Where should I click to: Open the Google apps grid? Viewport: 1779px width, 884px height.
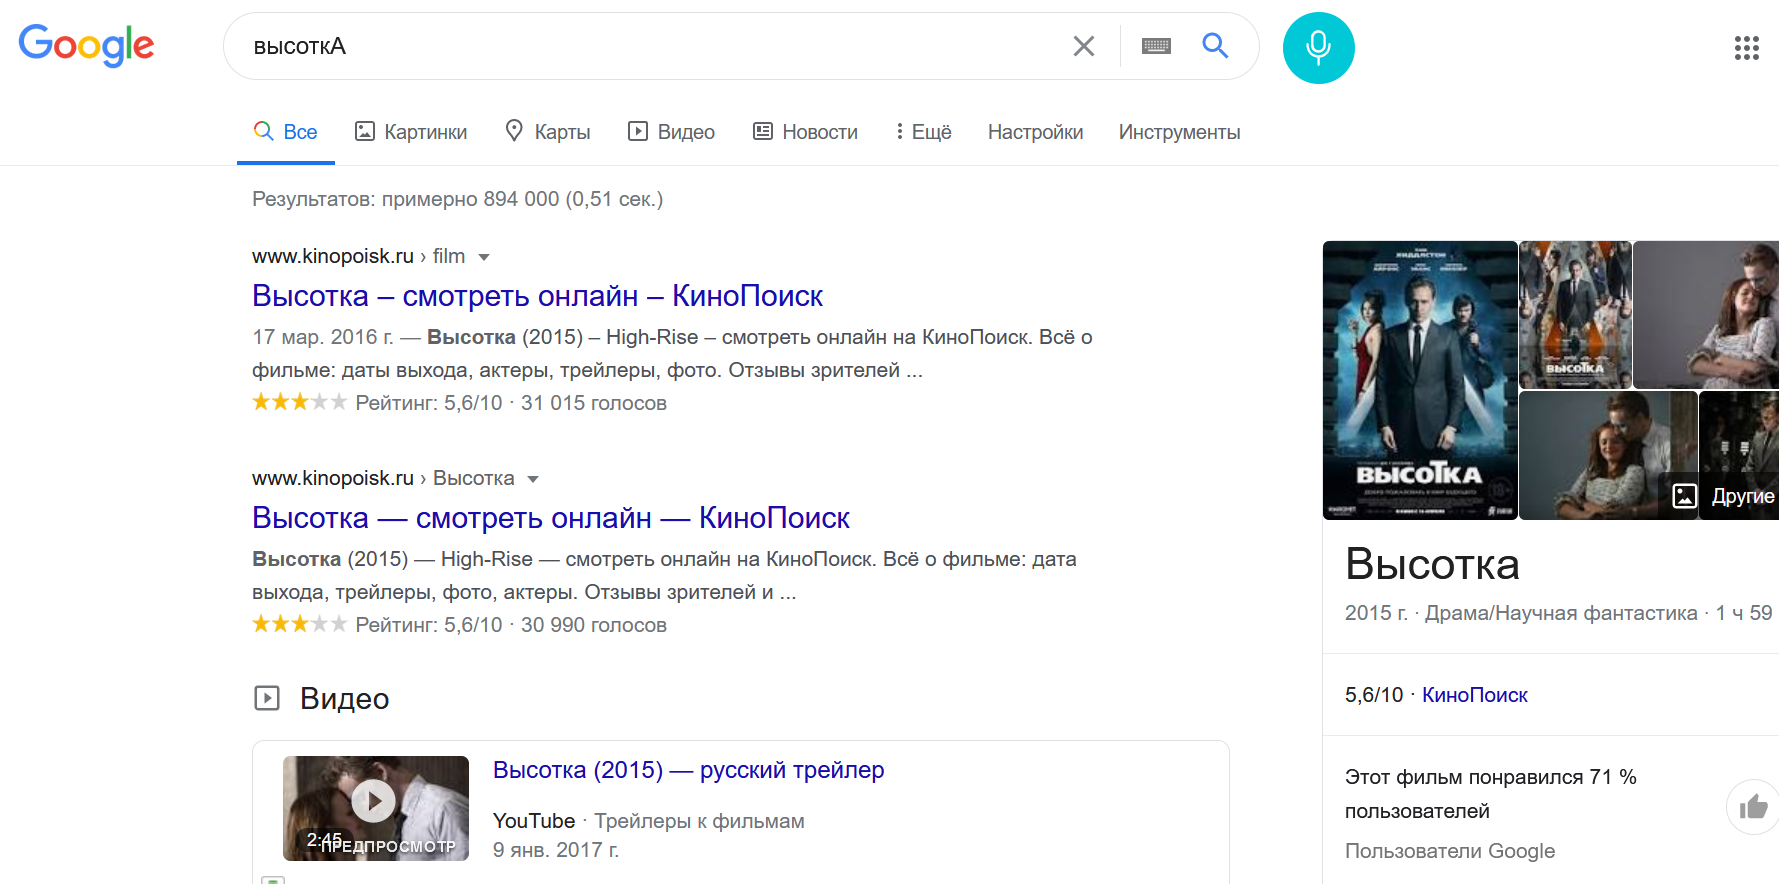1746,48
